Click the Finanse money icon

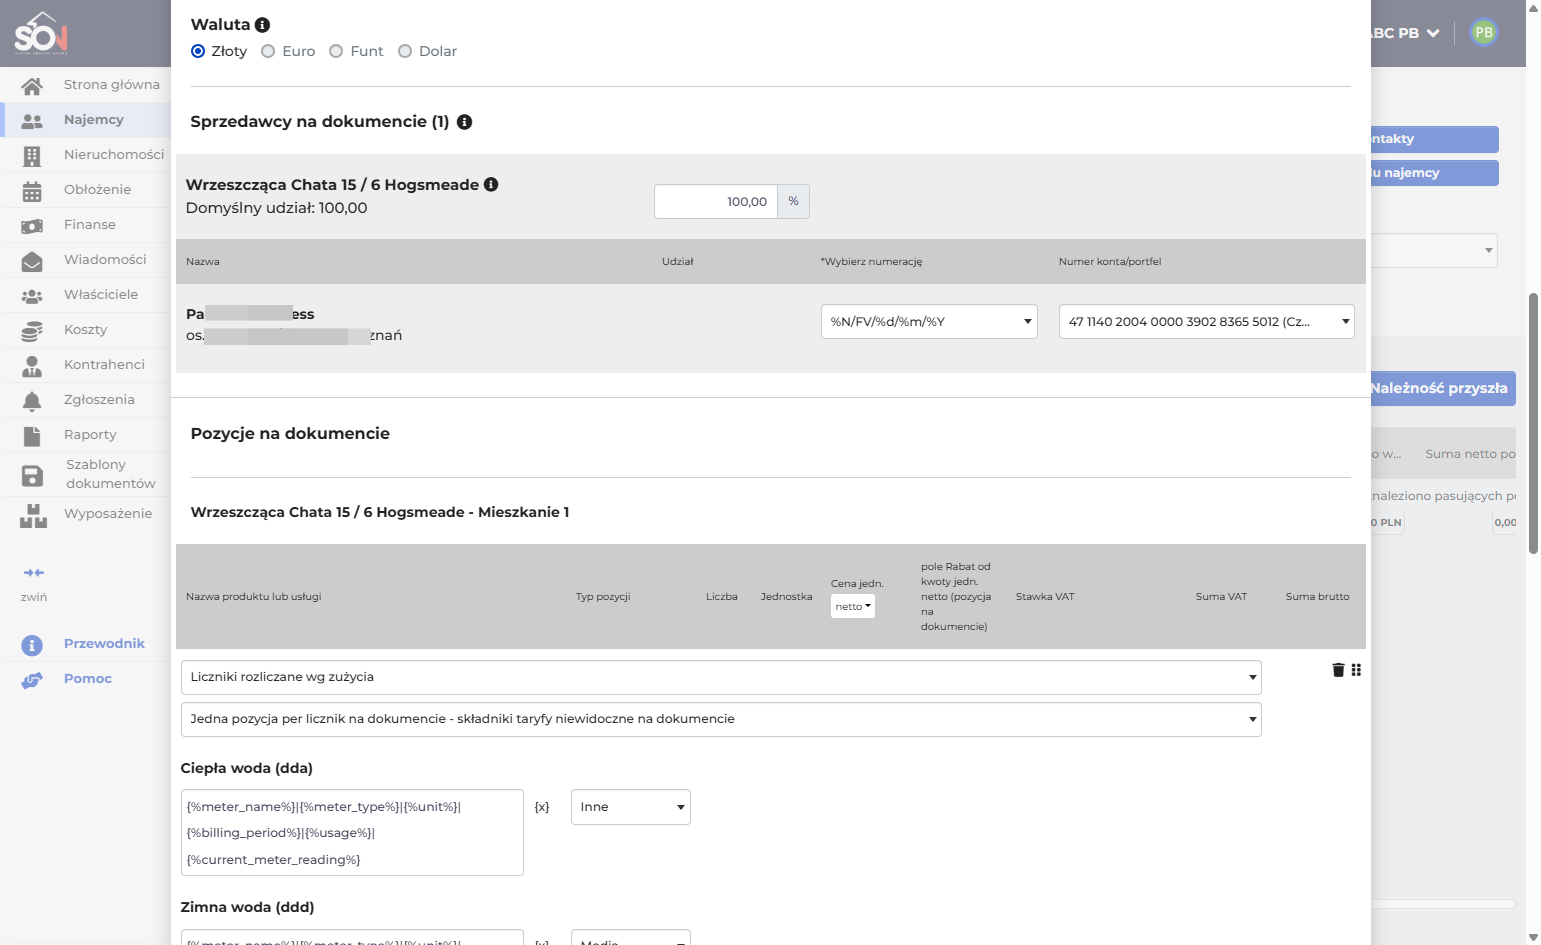(x=32, y=226)
